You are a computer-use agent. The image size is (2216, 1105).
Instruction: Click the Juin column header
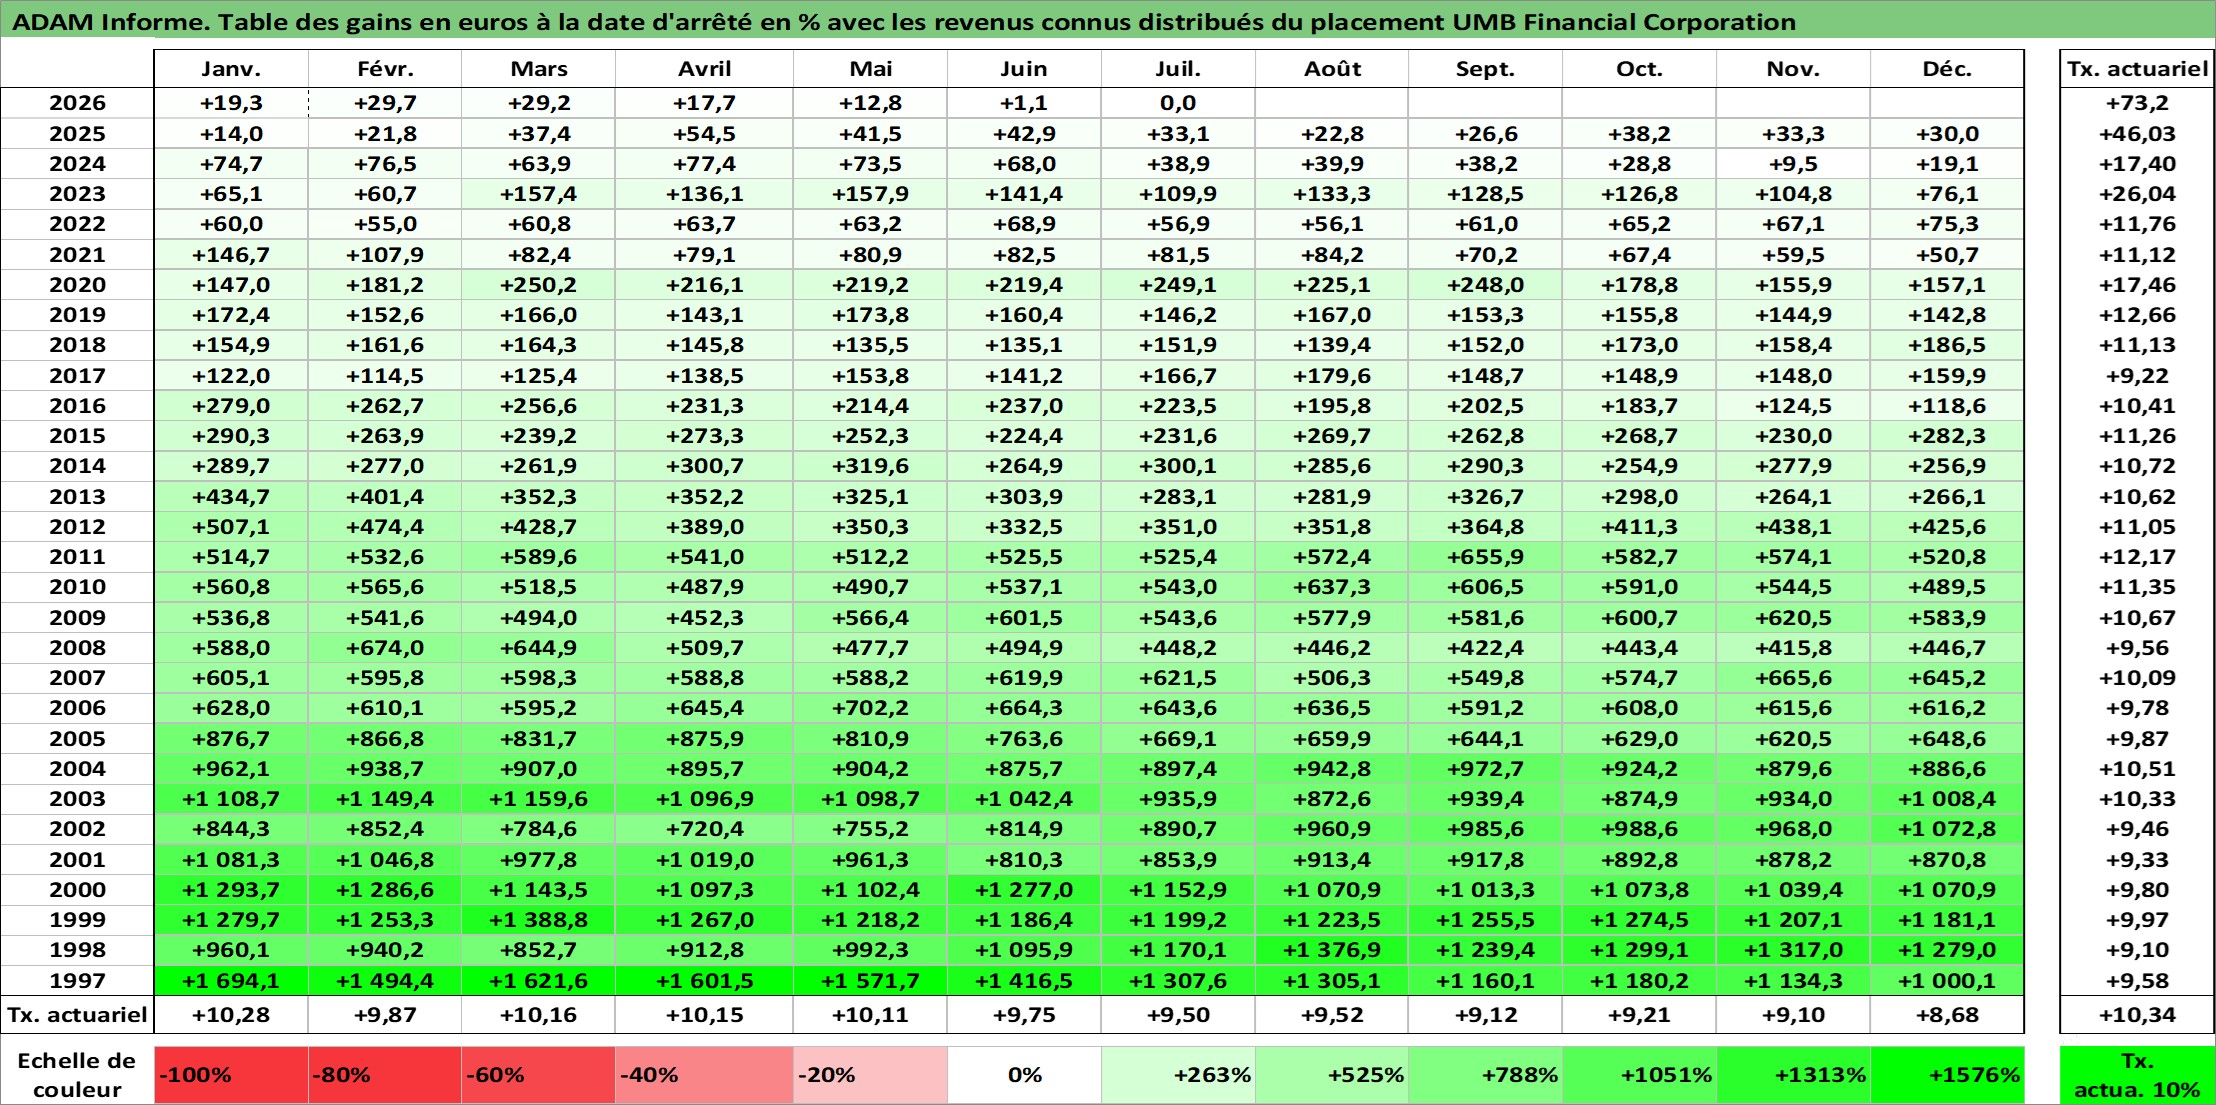click(x=1024, y=69)
